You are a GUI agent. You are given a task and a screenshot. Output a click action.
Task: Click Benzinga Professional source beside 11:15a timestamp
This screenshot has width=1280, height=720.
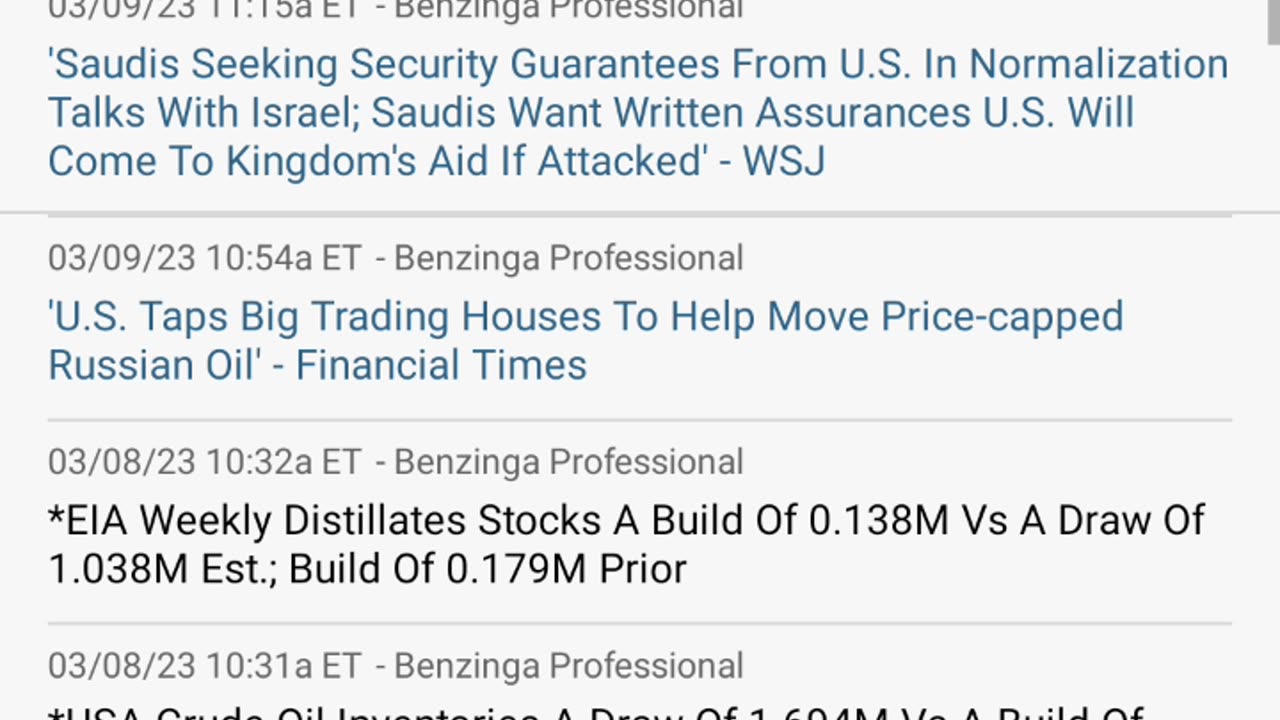click(568, 10)
